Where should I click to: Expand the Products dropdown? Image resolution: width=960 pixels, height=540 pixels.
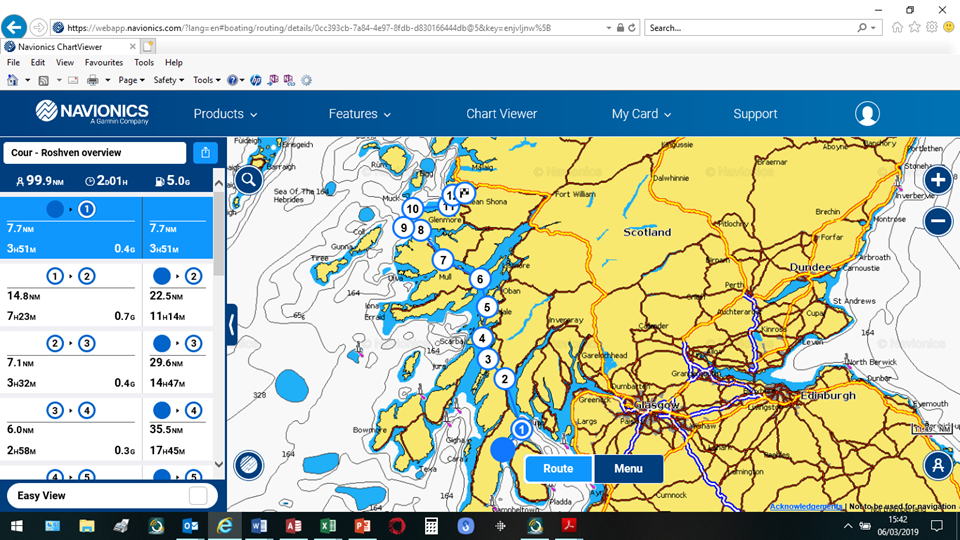225,114
